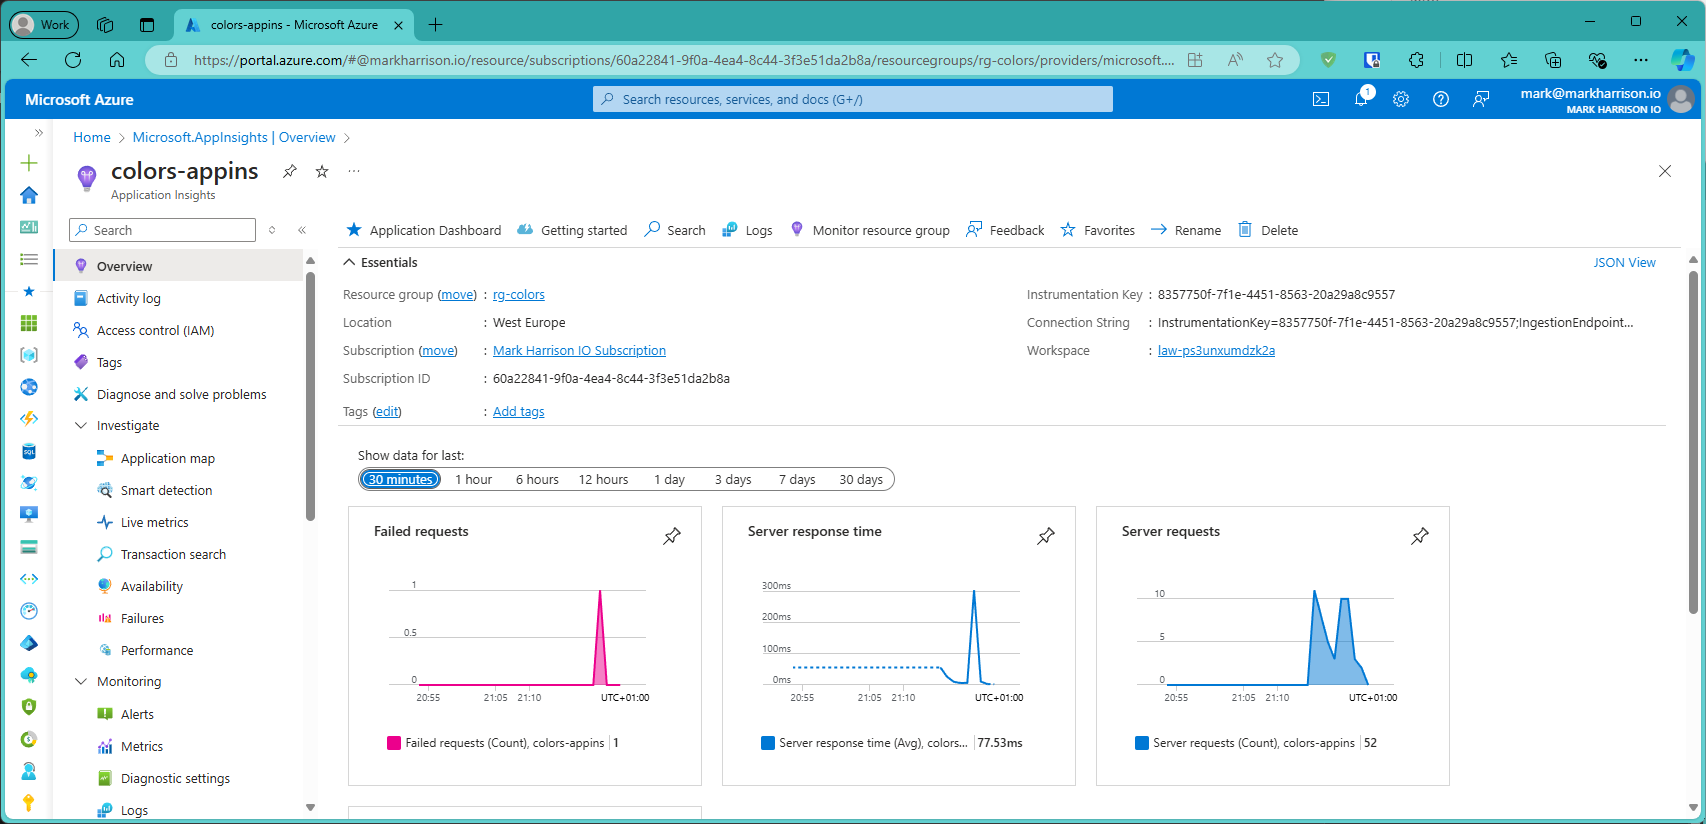1706x824 pixels.
Task: Open the notifications bell
Action: (x=1361, y=99)
